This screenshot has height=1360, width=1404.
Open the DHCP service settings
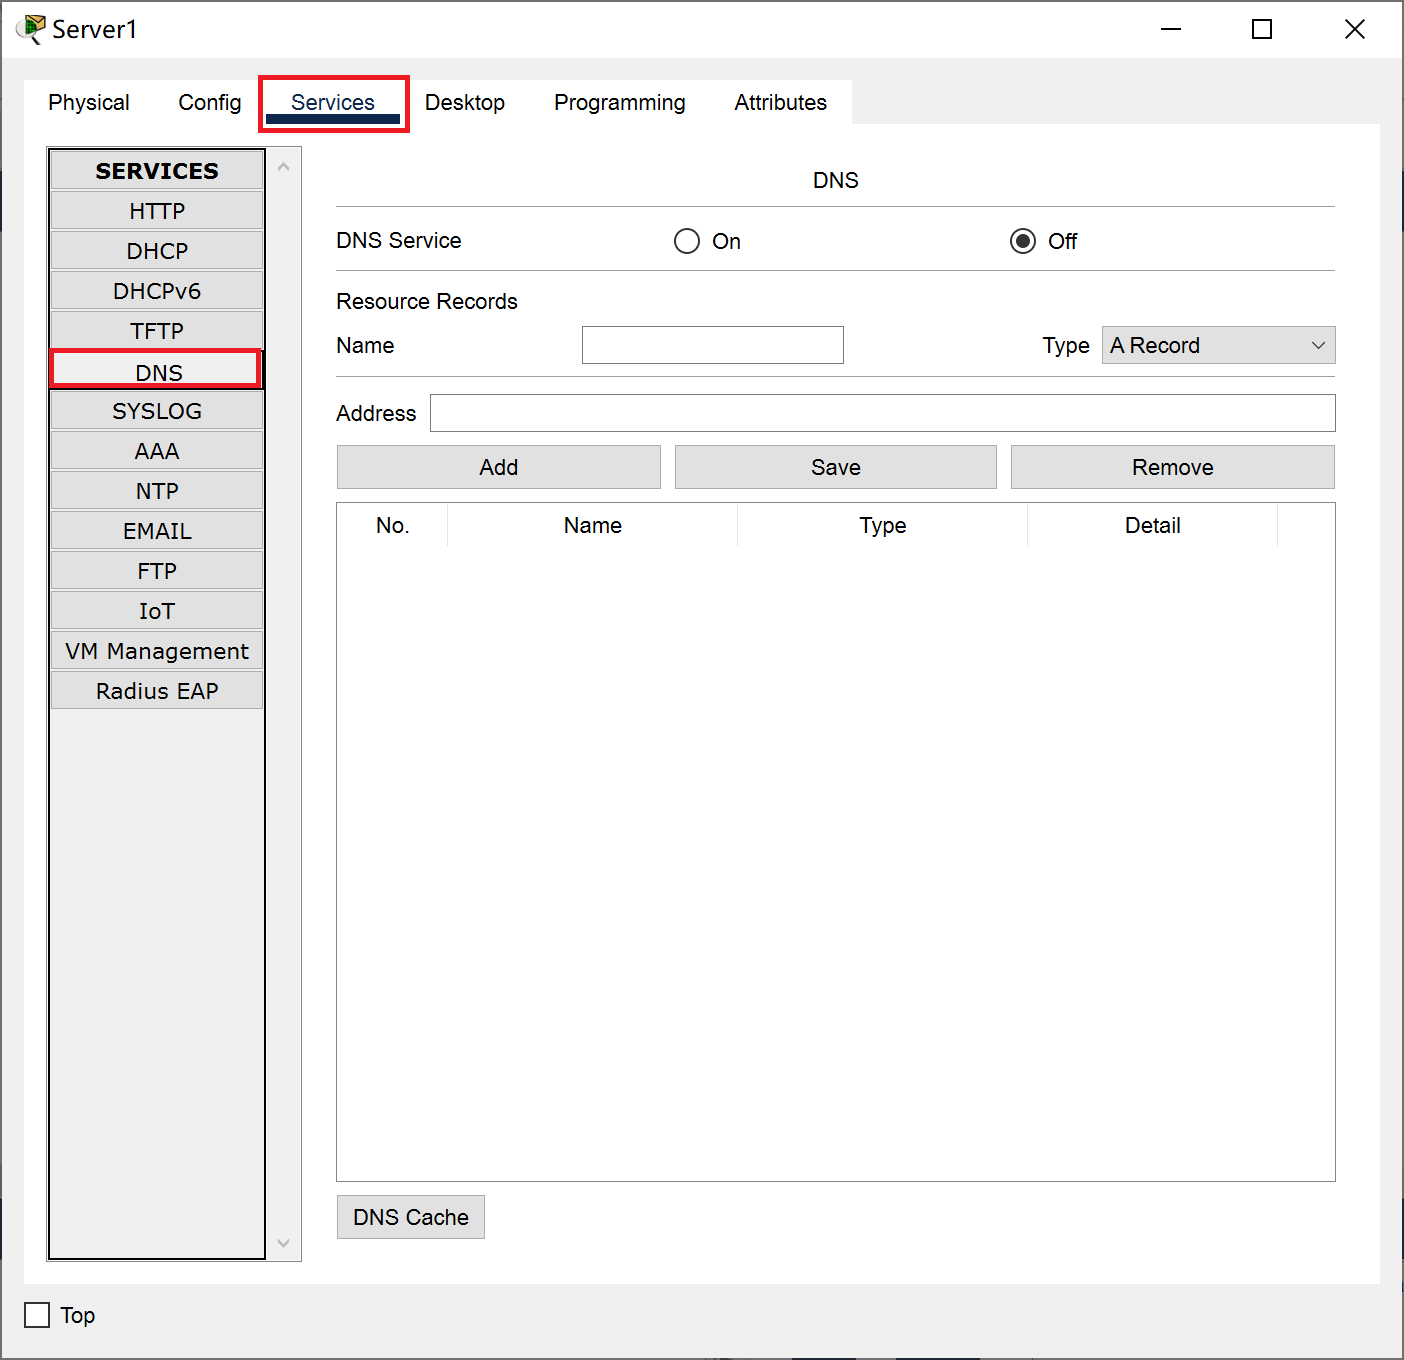pyautogui.click(x=157, y=251)
